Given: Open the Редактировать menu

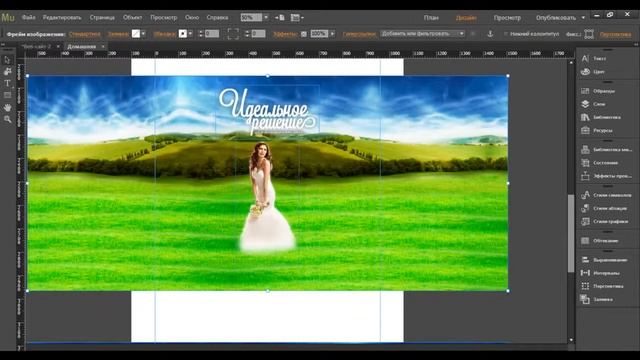Looking at the screenshot, I should click(62, 18).
